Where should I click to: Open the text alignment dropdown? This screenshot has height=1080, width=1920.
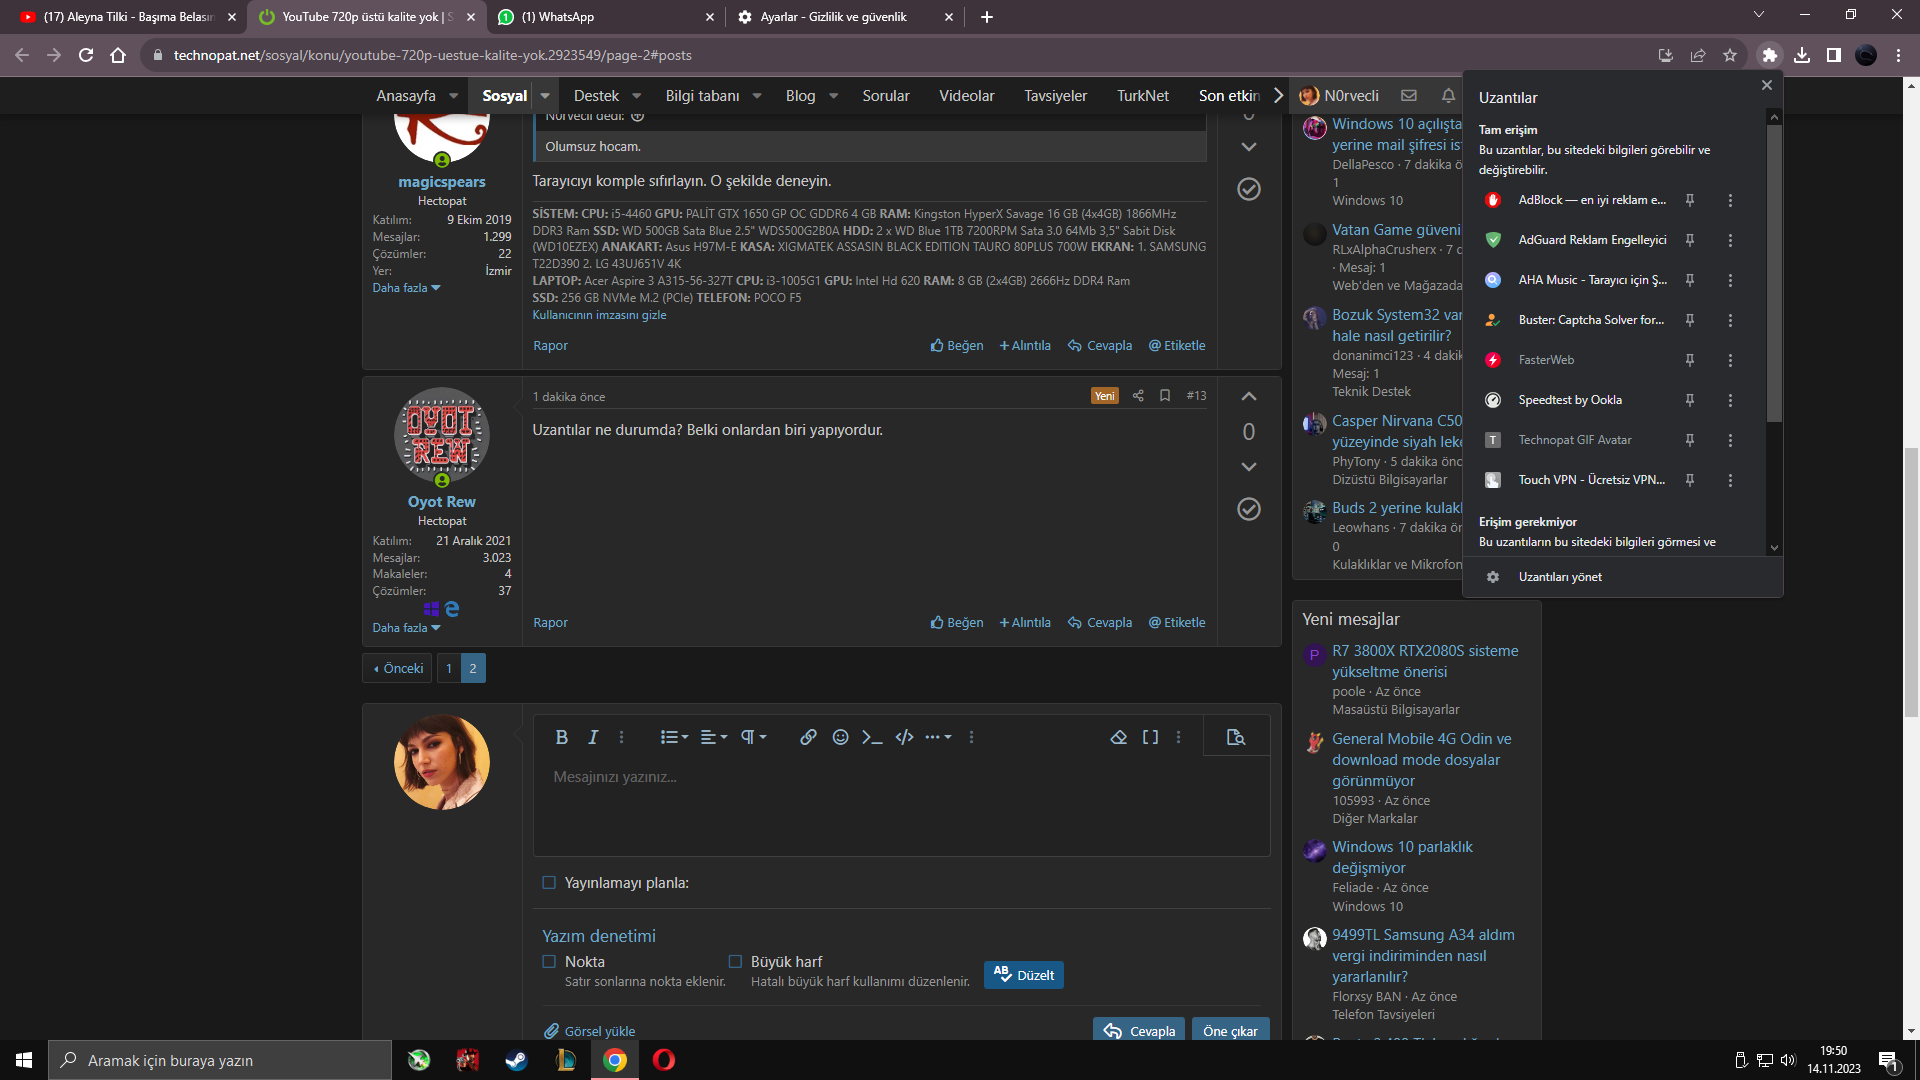712,737
